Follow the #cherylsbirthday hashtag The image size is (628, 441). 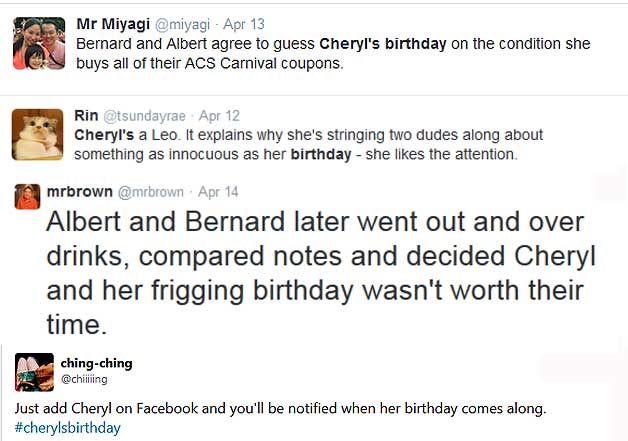(68, 428)
